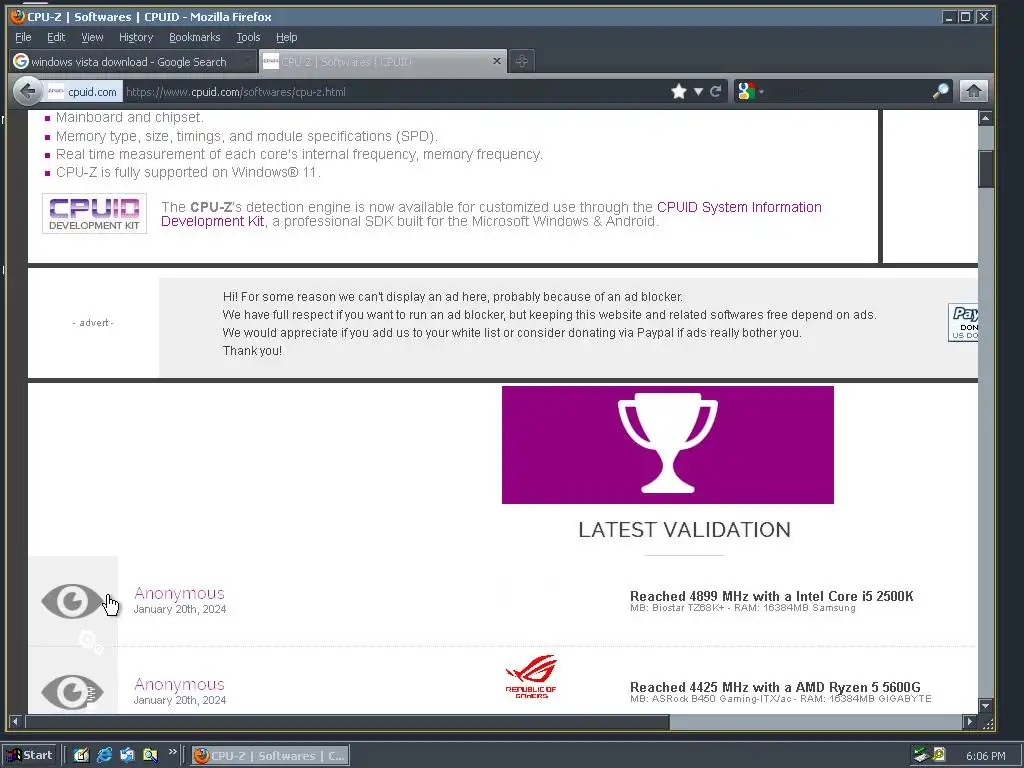This screenshot has width=1024, height=768.
Task: Click text 'Mainboard and chipset.'
Action: (129, 117)
